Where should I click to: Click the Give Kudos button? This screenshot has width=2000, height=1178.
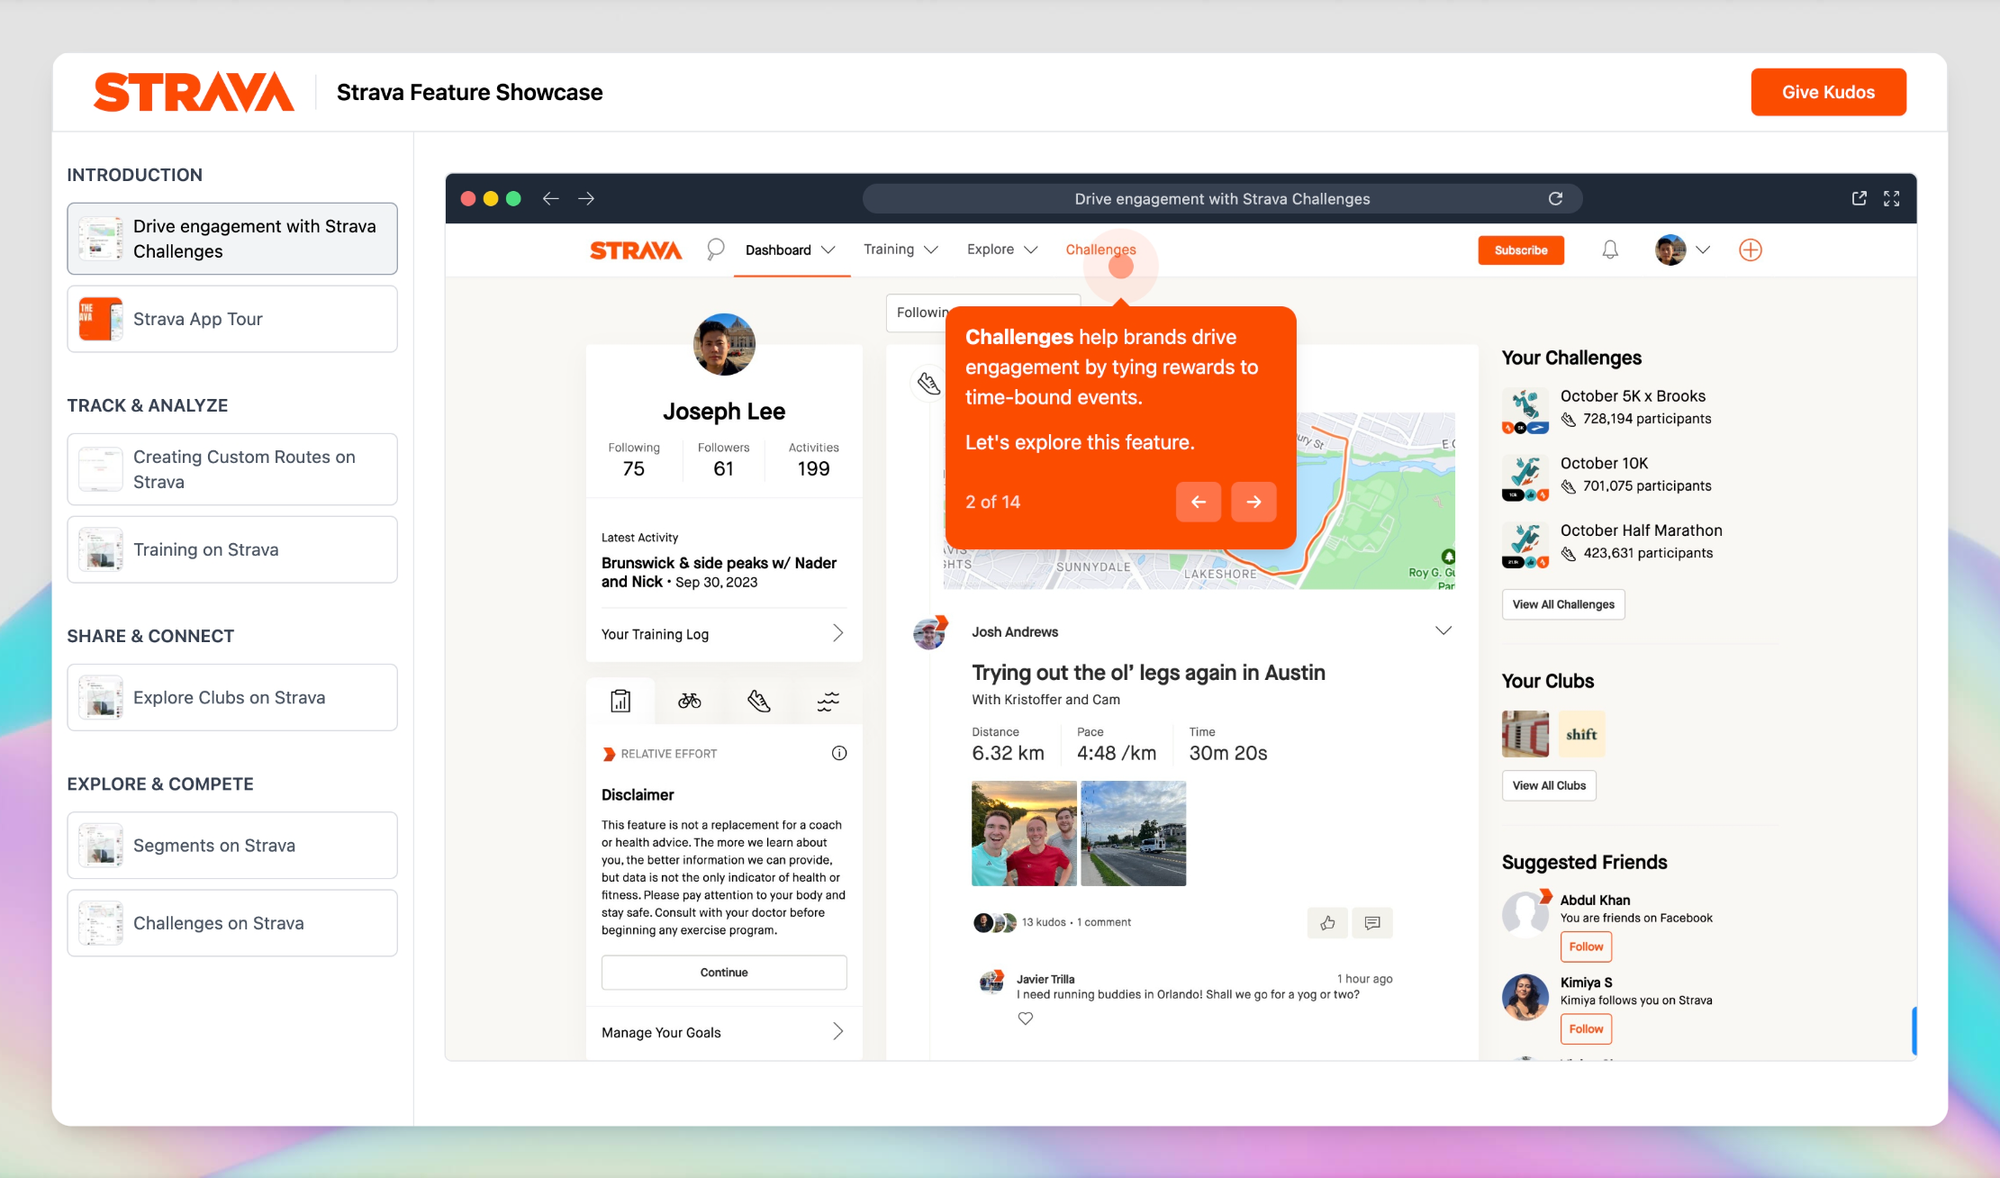(x=1828, y=92)
